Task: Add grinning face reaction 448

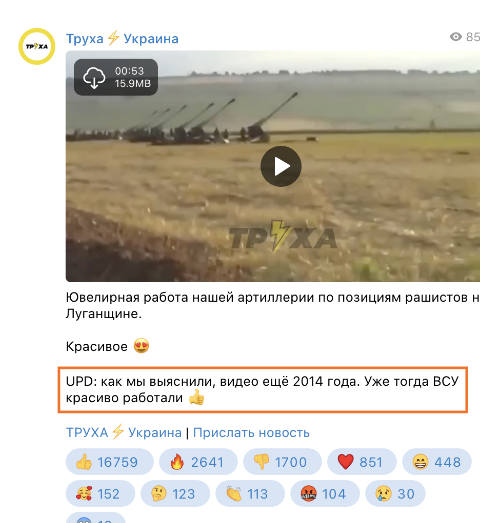Action: click(437, 462)
